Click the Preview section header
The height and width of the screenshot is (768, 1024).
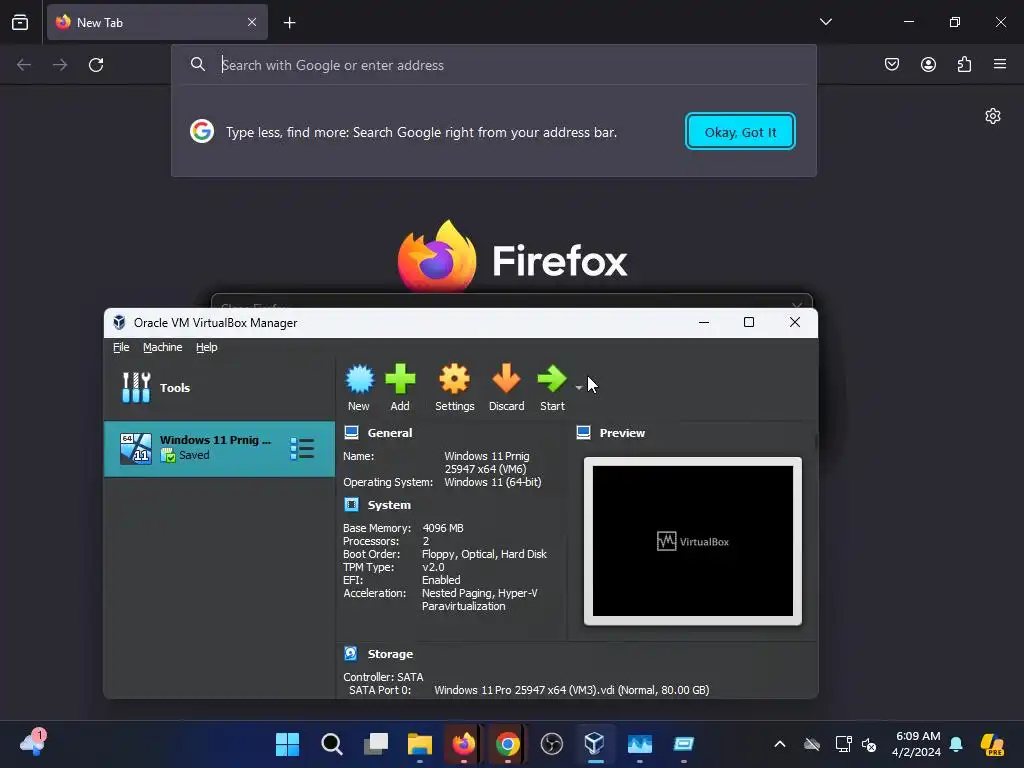[x=622, y=433]
